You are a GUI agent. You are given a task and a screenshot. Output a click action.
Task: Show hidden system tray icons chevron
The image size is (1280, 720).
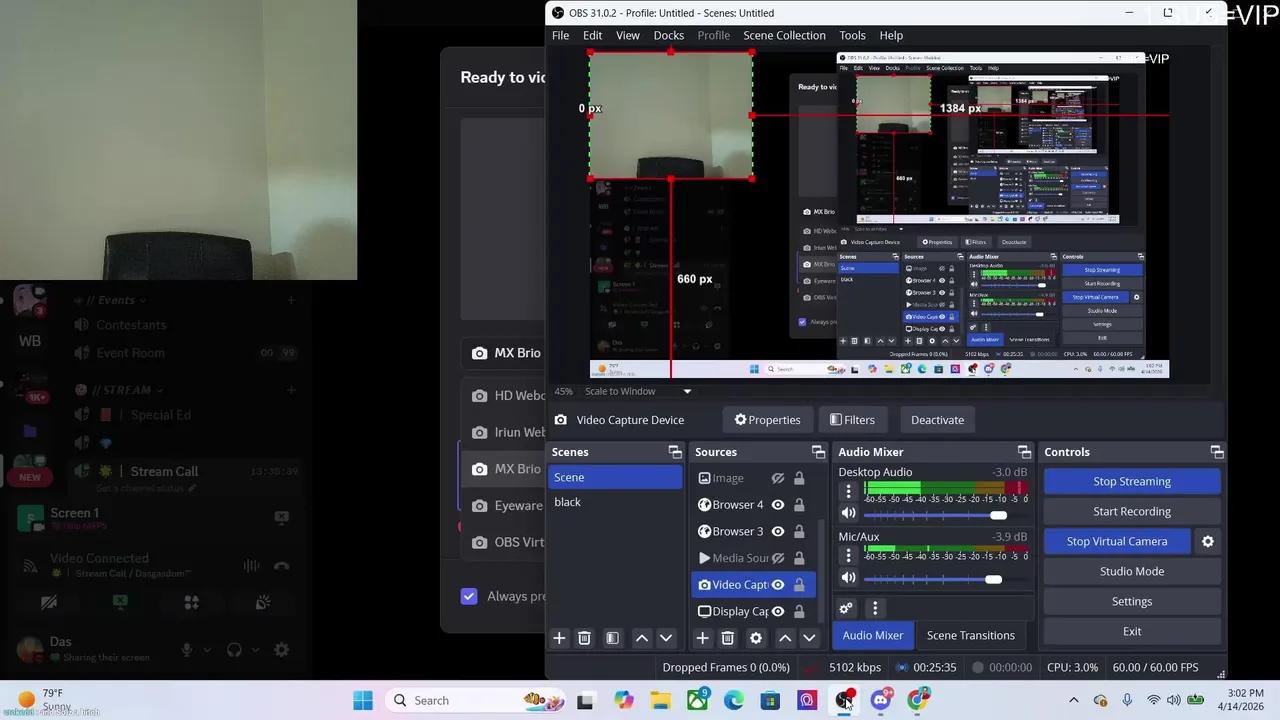coord(1074,700)
